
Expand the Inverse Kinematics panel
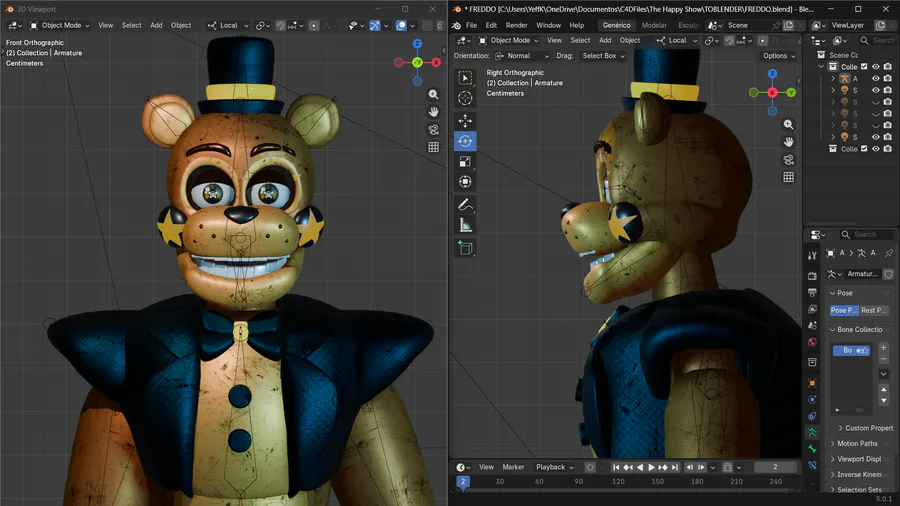(x=858, y=474)
